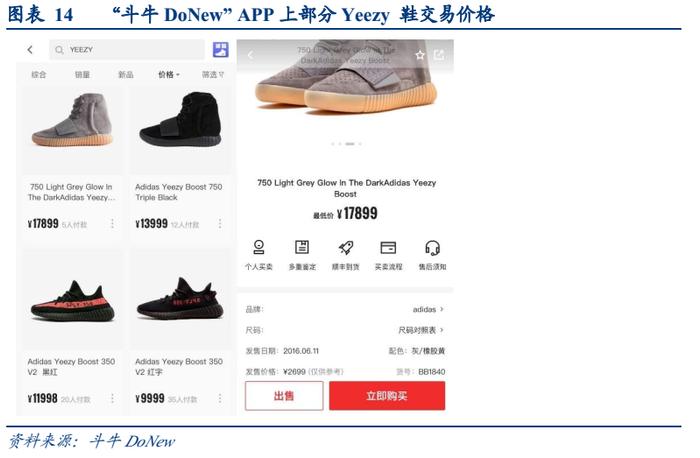Tap the share icon on the product page
Screen dimensions: 700x458
point(439,54)
